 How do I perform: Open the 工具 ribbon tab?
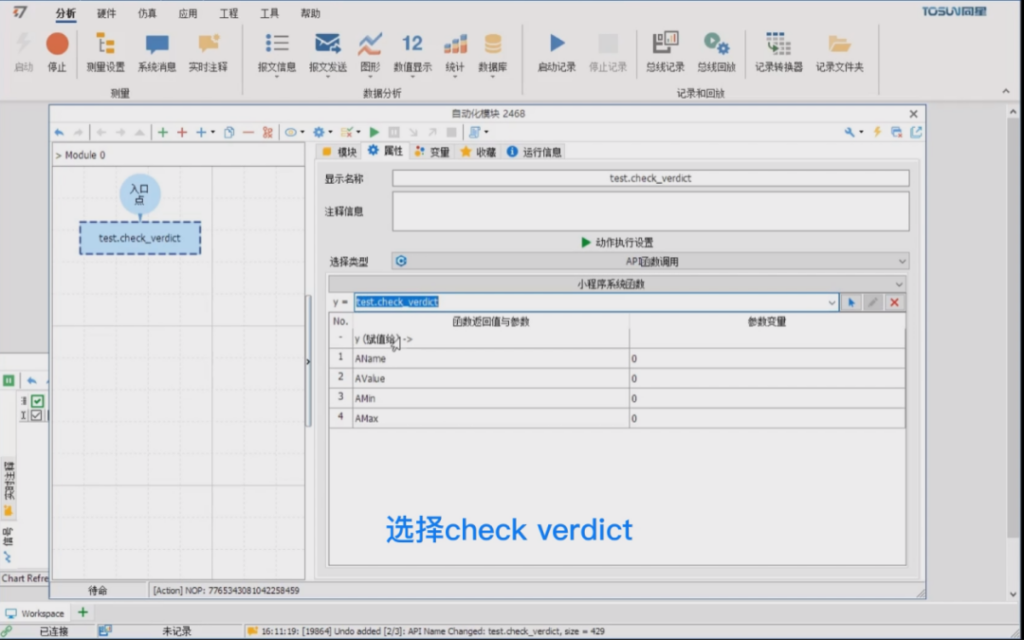click(269, 14)
